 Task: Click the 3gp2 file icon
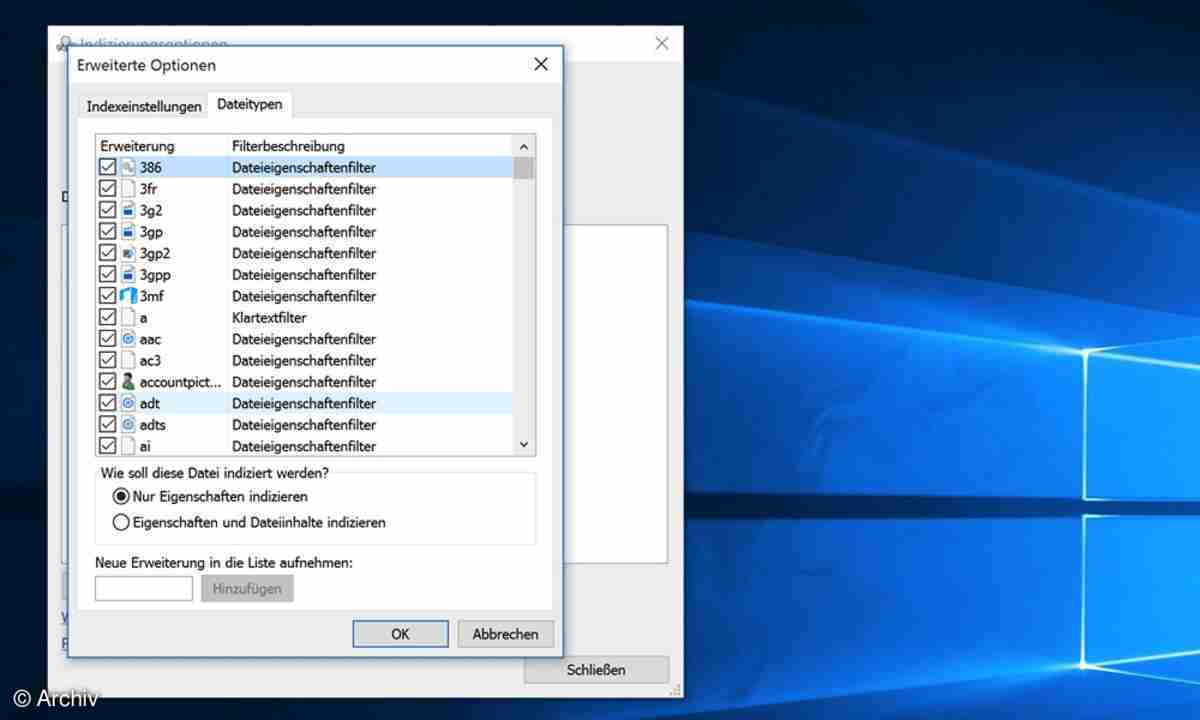click(x=128, y=254)
